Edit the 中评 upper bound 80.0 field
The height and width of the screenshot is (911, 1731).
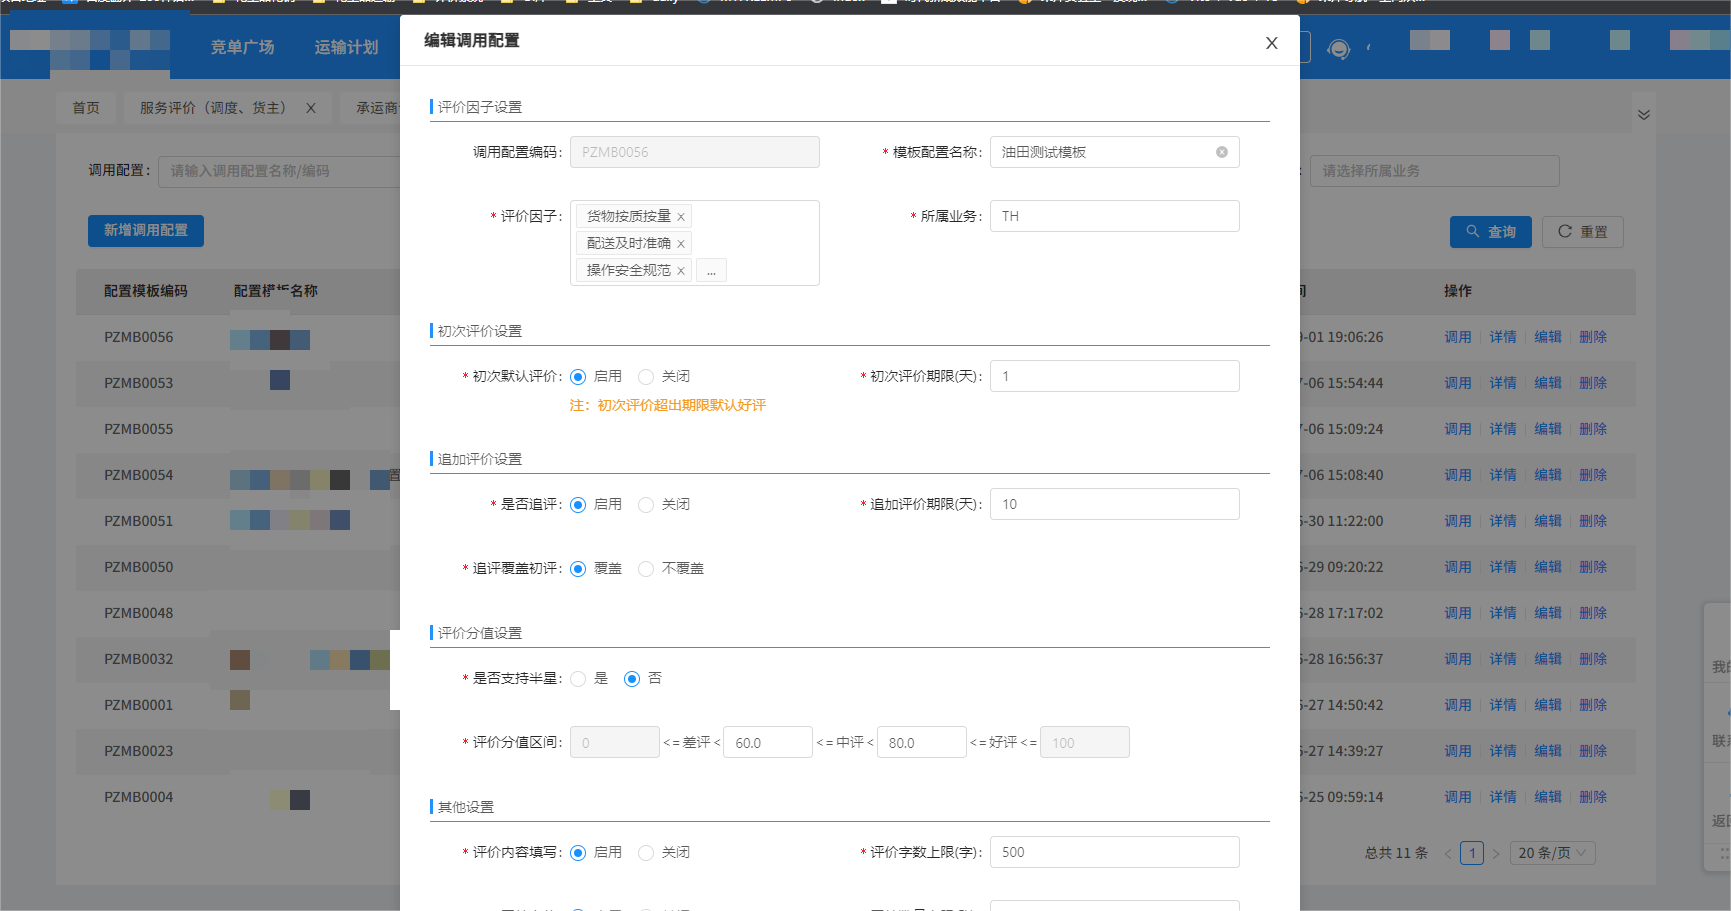click(x=921, y=742)
